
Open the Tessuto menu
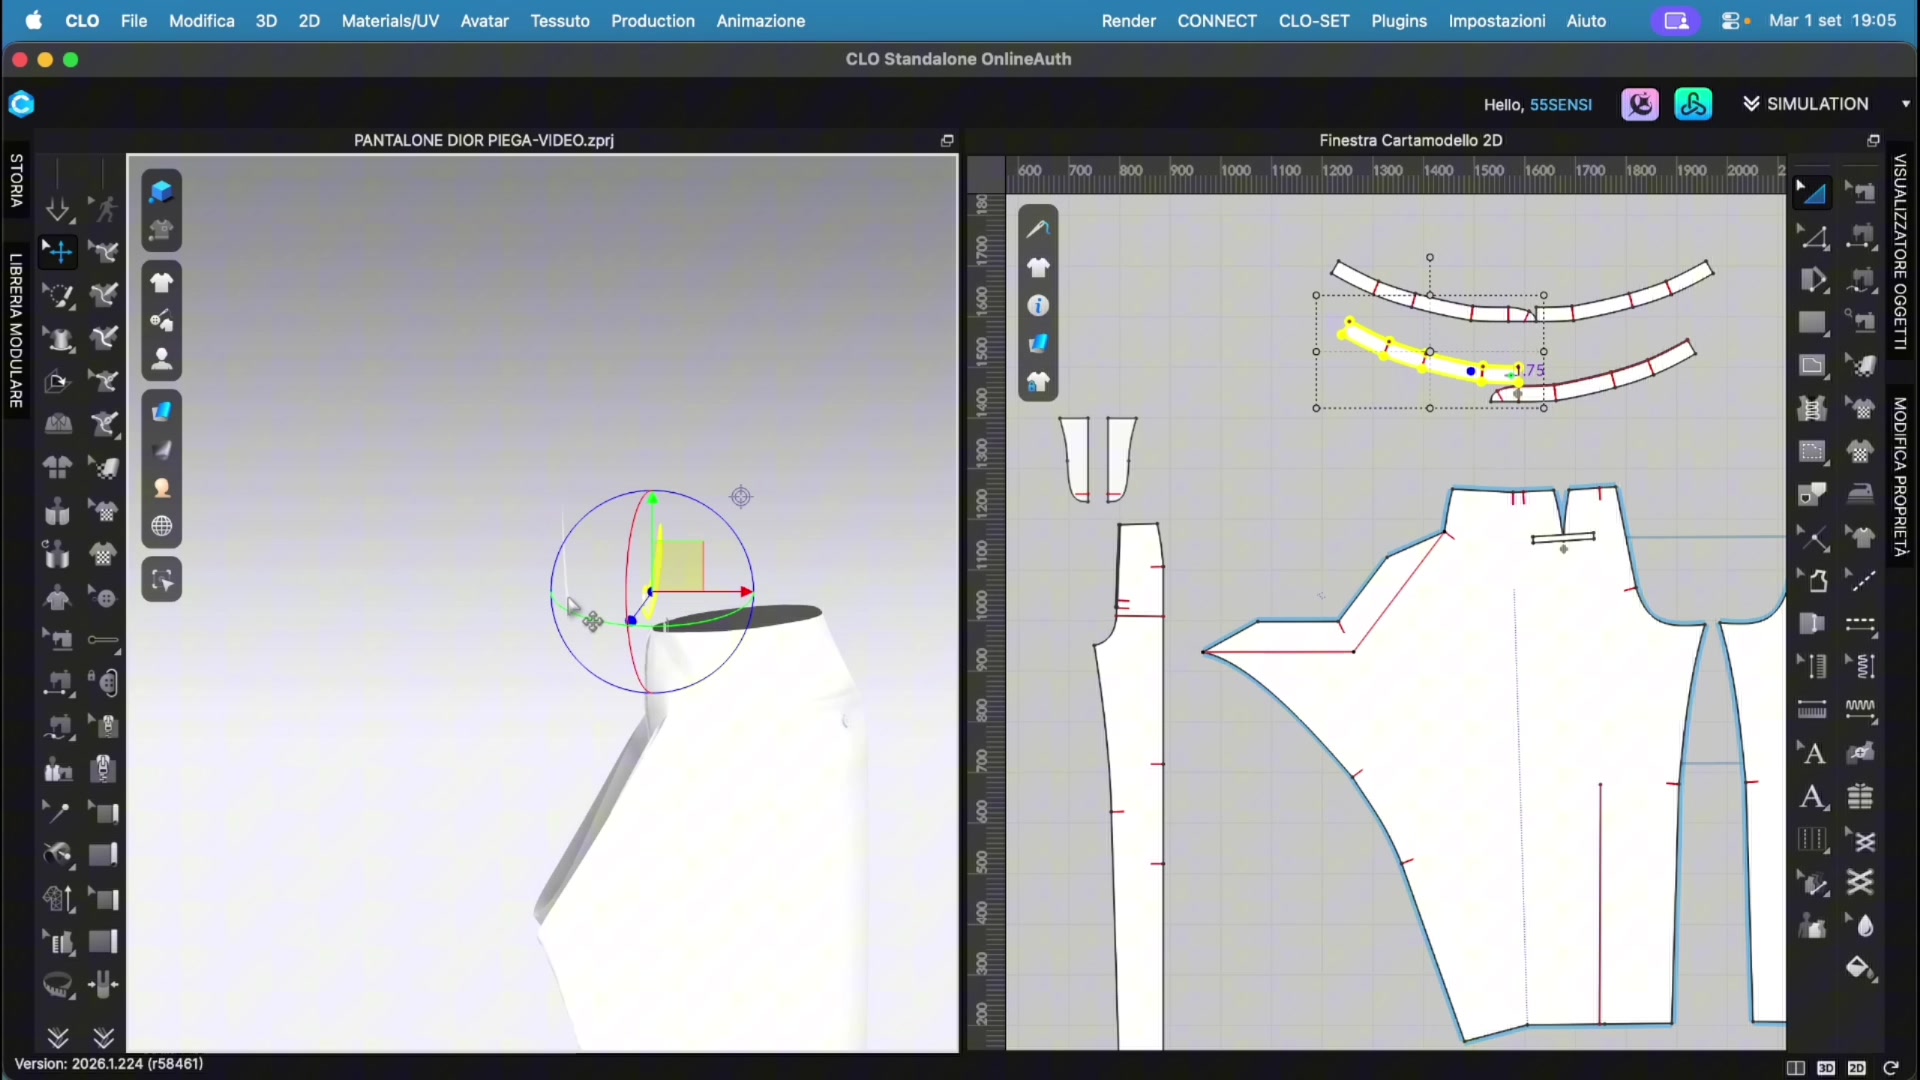560,20
